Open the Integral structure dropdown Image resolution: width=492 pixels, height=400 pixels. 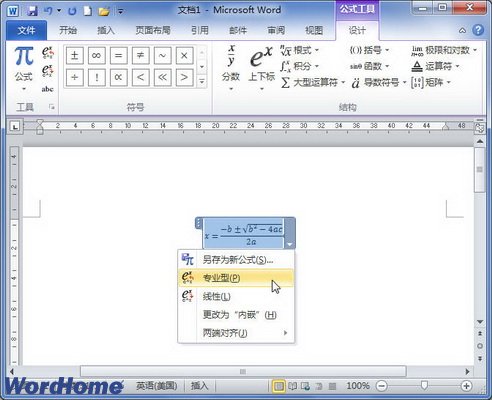pyautogui.click(x=299, y=66)
